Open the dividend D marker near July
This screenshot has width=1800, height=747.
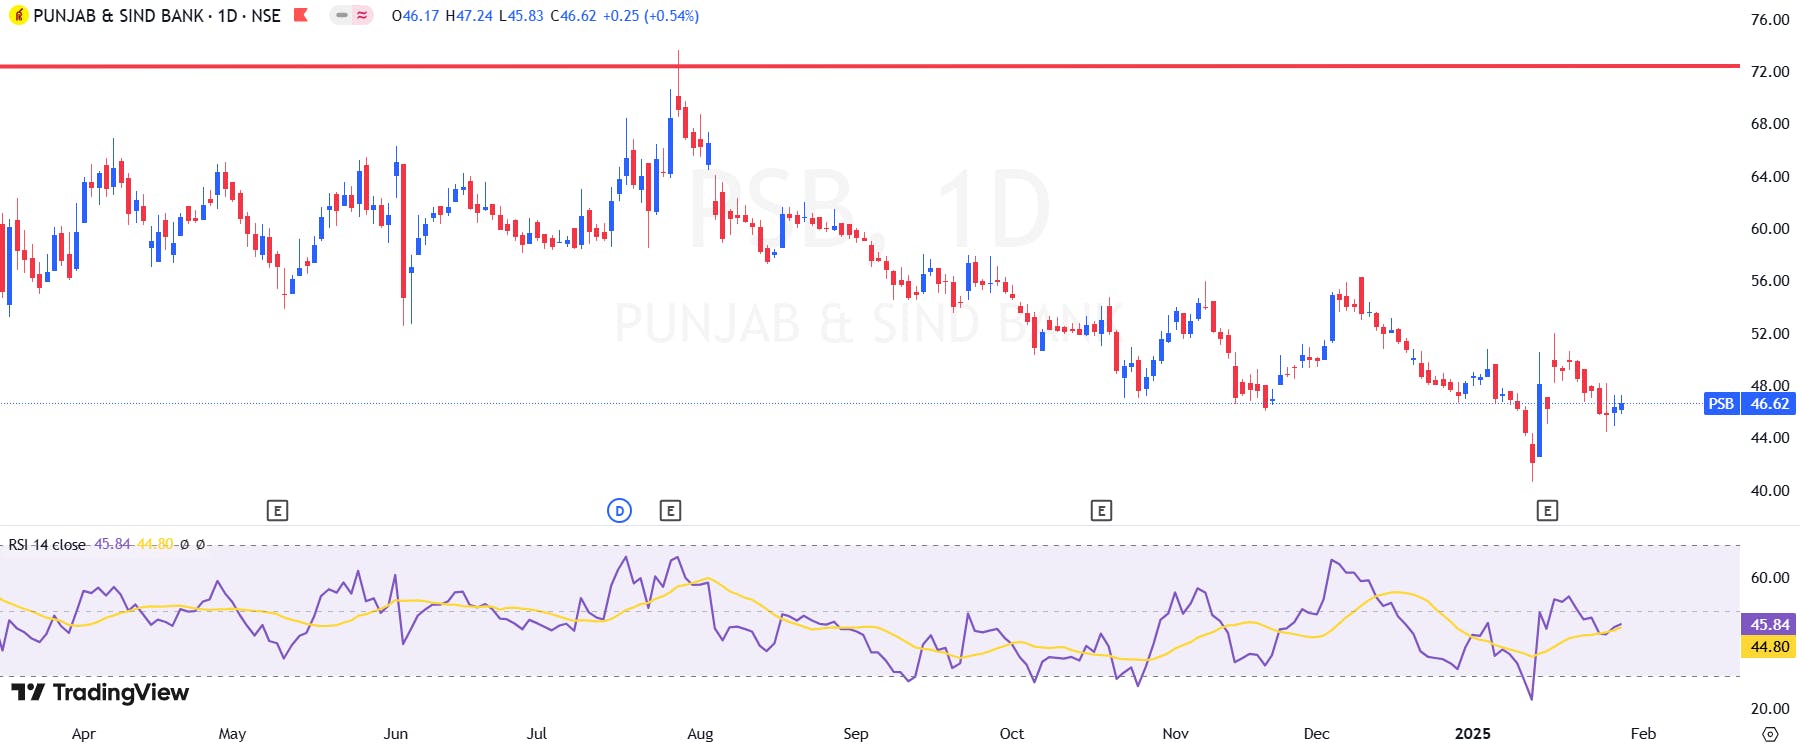620,511
